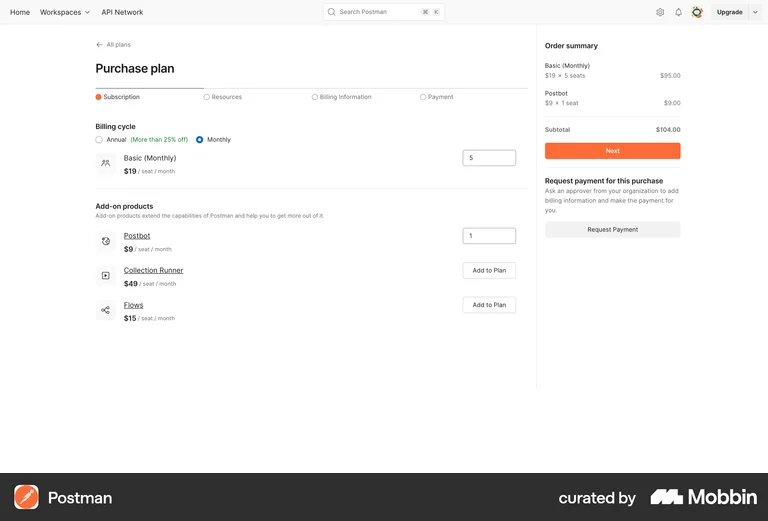Image resolution: width=768 pixels, height=521 pixels.
Task: Open API Network in top navigation
Action: pos(122,12)
